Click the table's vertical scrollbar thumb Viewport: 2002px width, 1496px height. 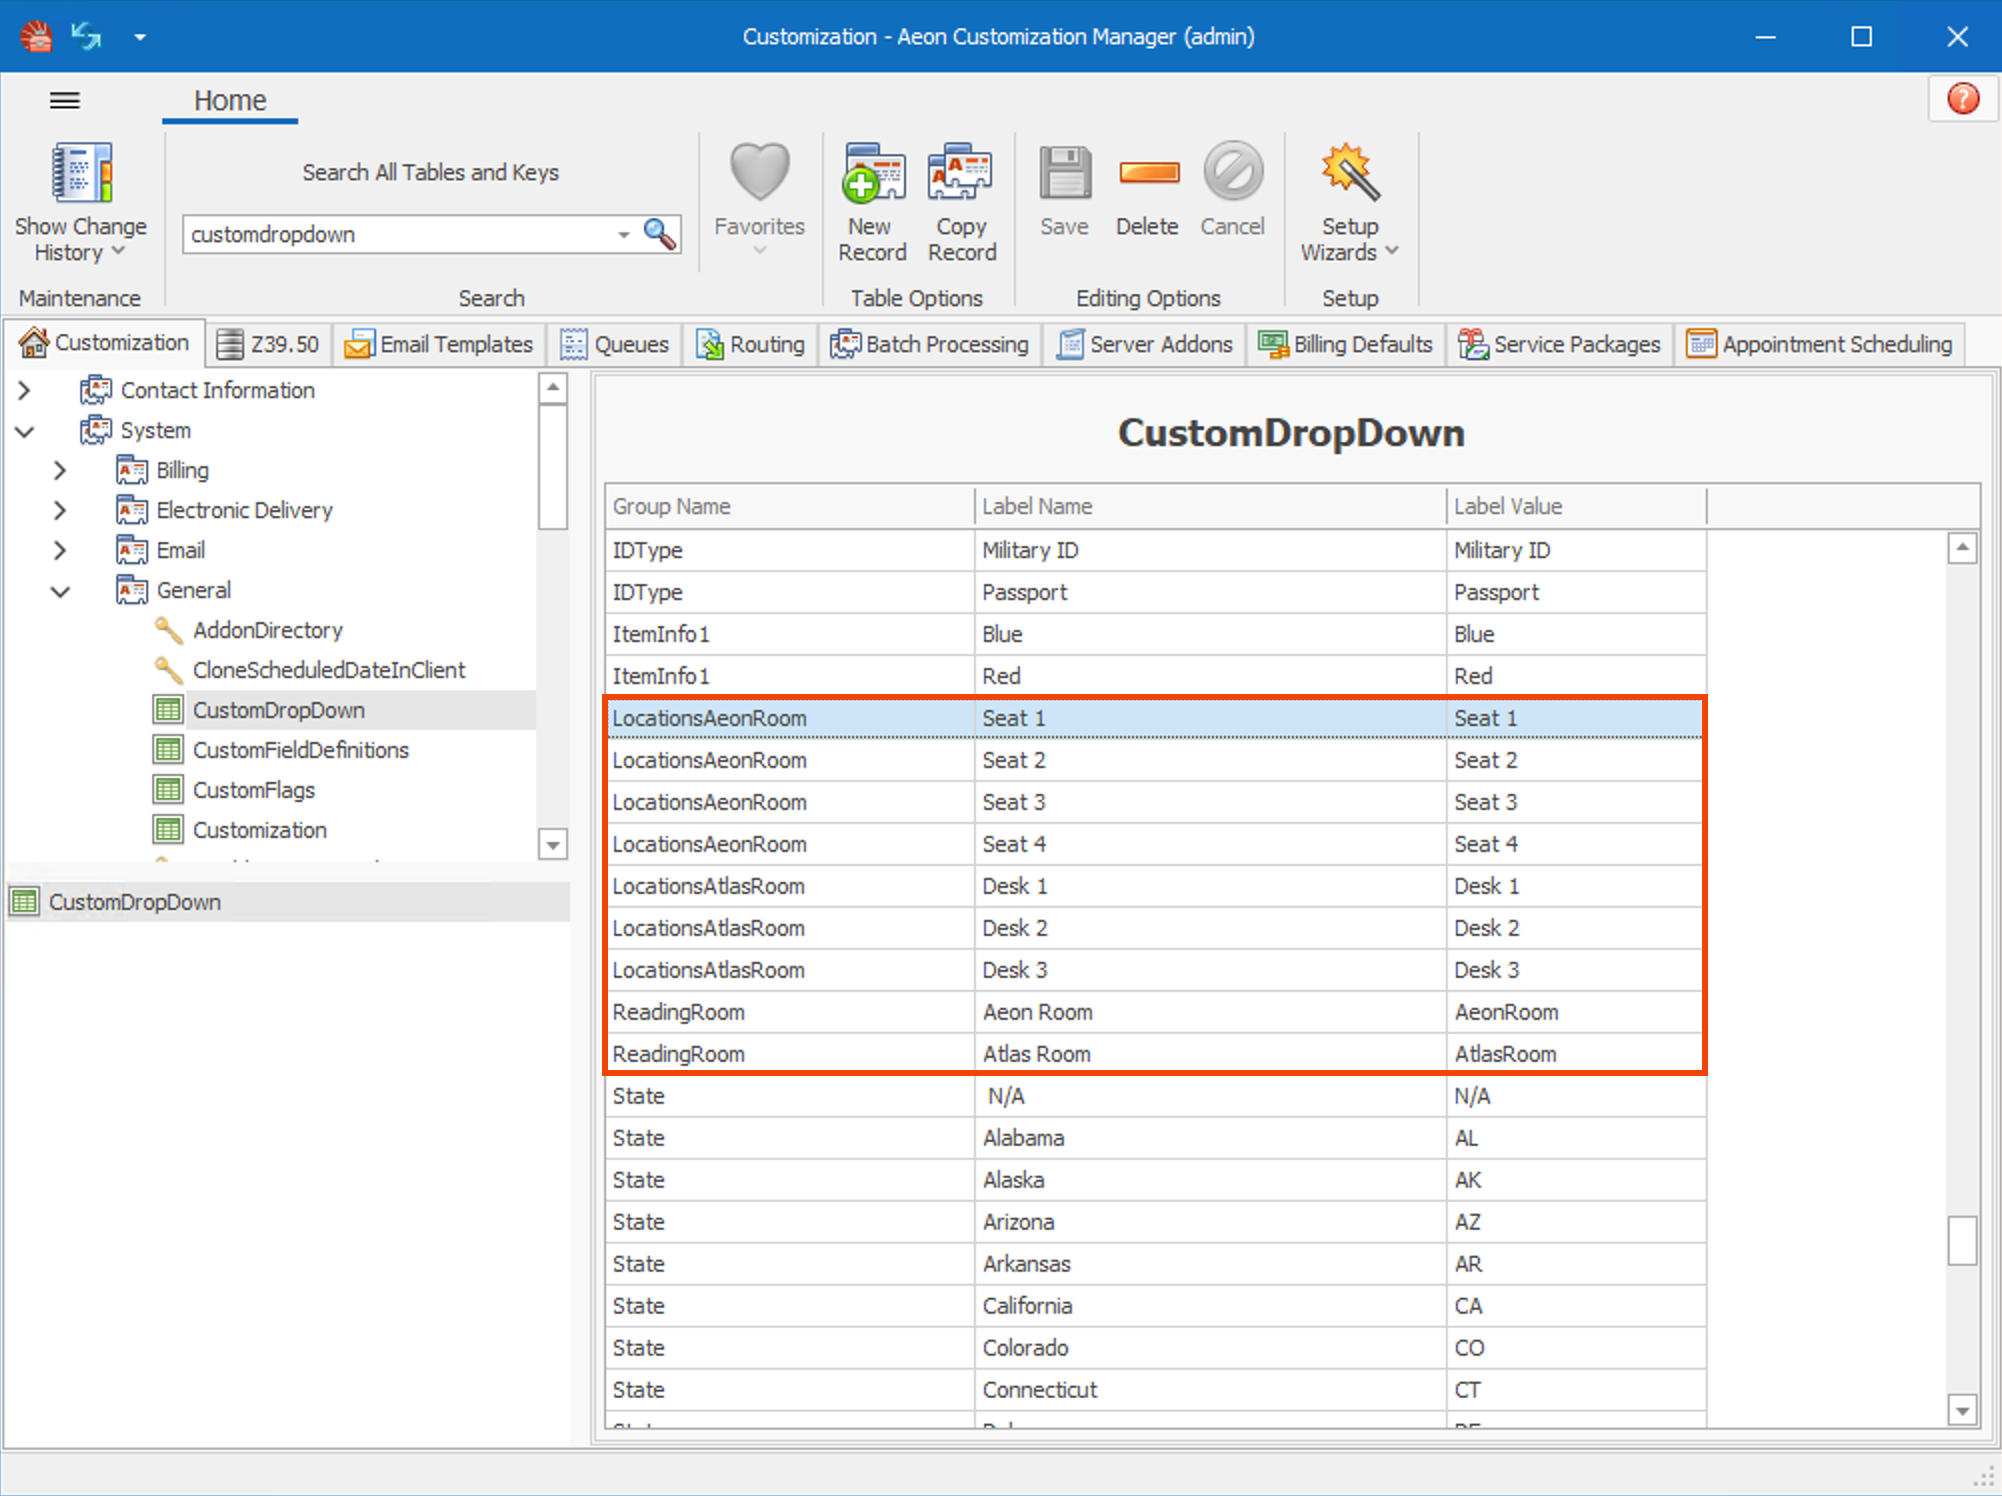pyautogui.click(x=1962, y=1240)
